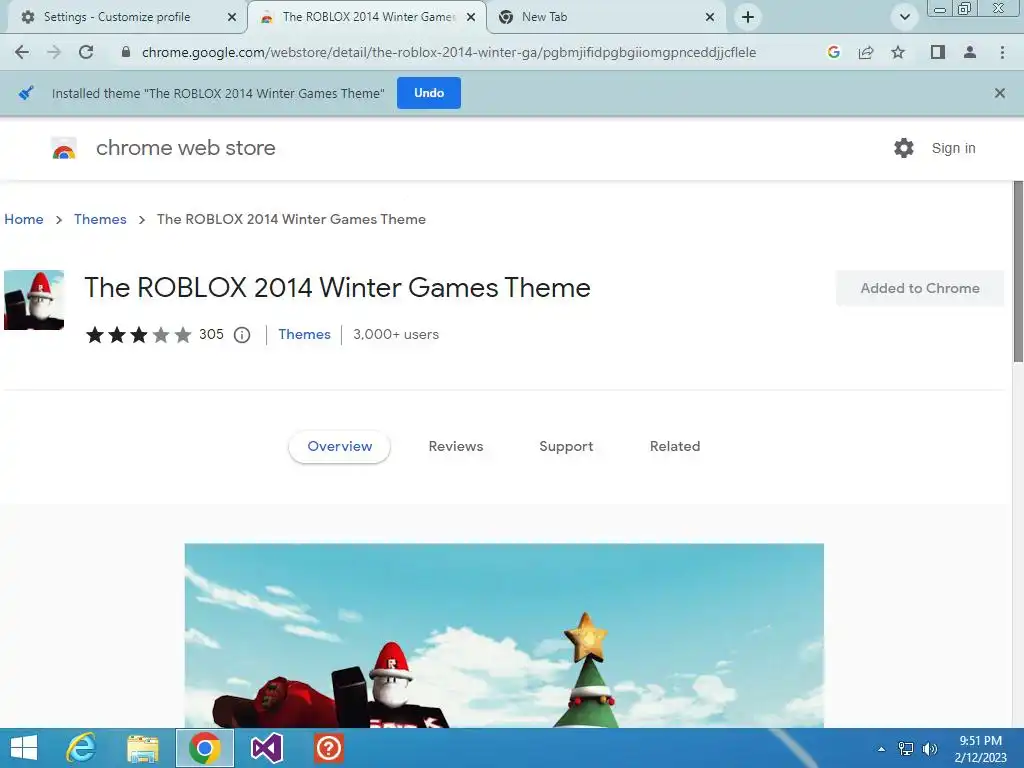This screenshot has height=768, width=1024.
Task: Share this page with the share icon
Action: point(866,52)
